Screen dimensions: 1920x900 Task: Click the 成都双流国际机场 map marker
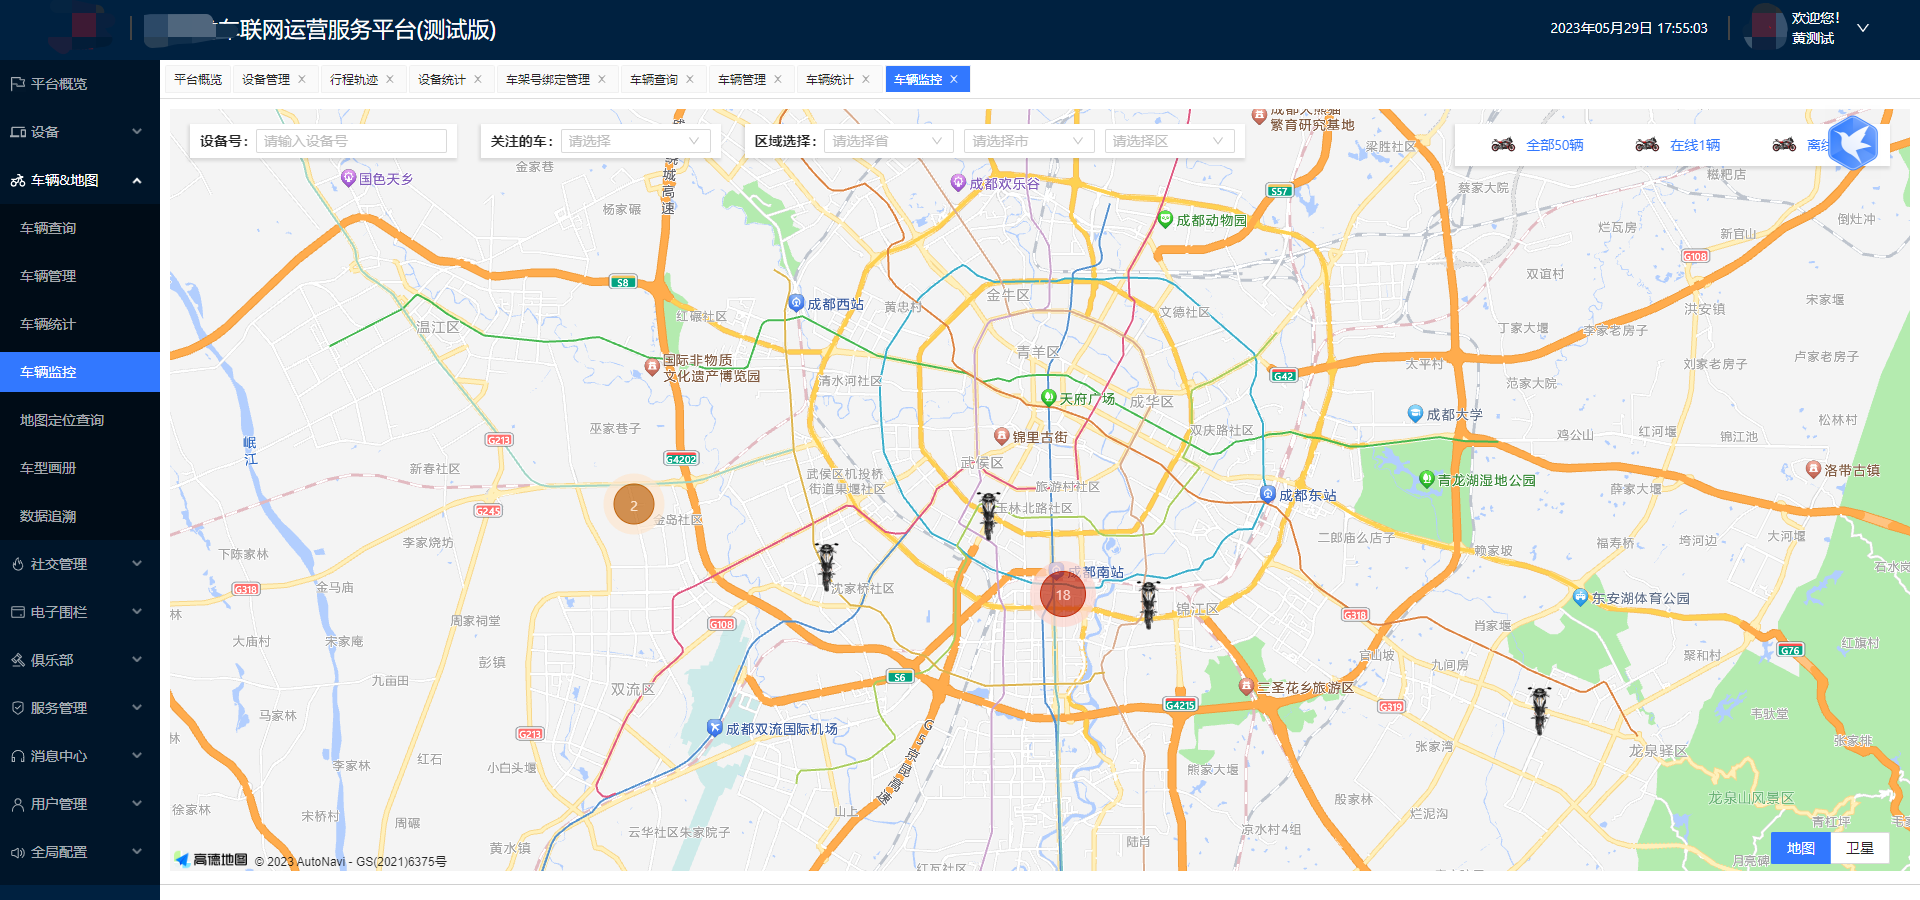pyautogui.click(x=714, y=728)
